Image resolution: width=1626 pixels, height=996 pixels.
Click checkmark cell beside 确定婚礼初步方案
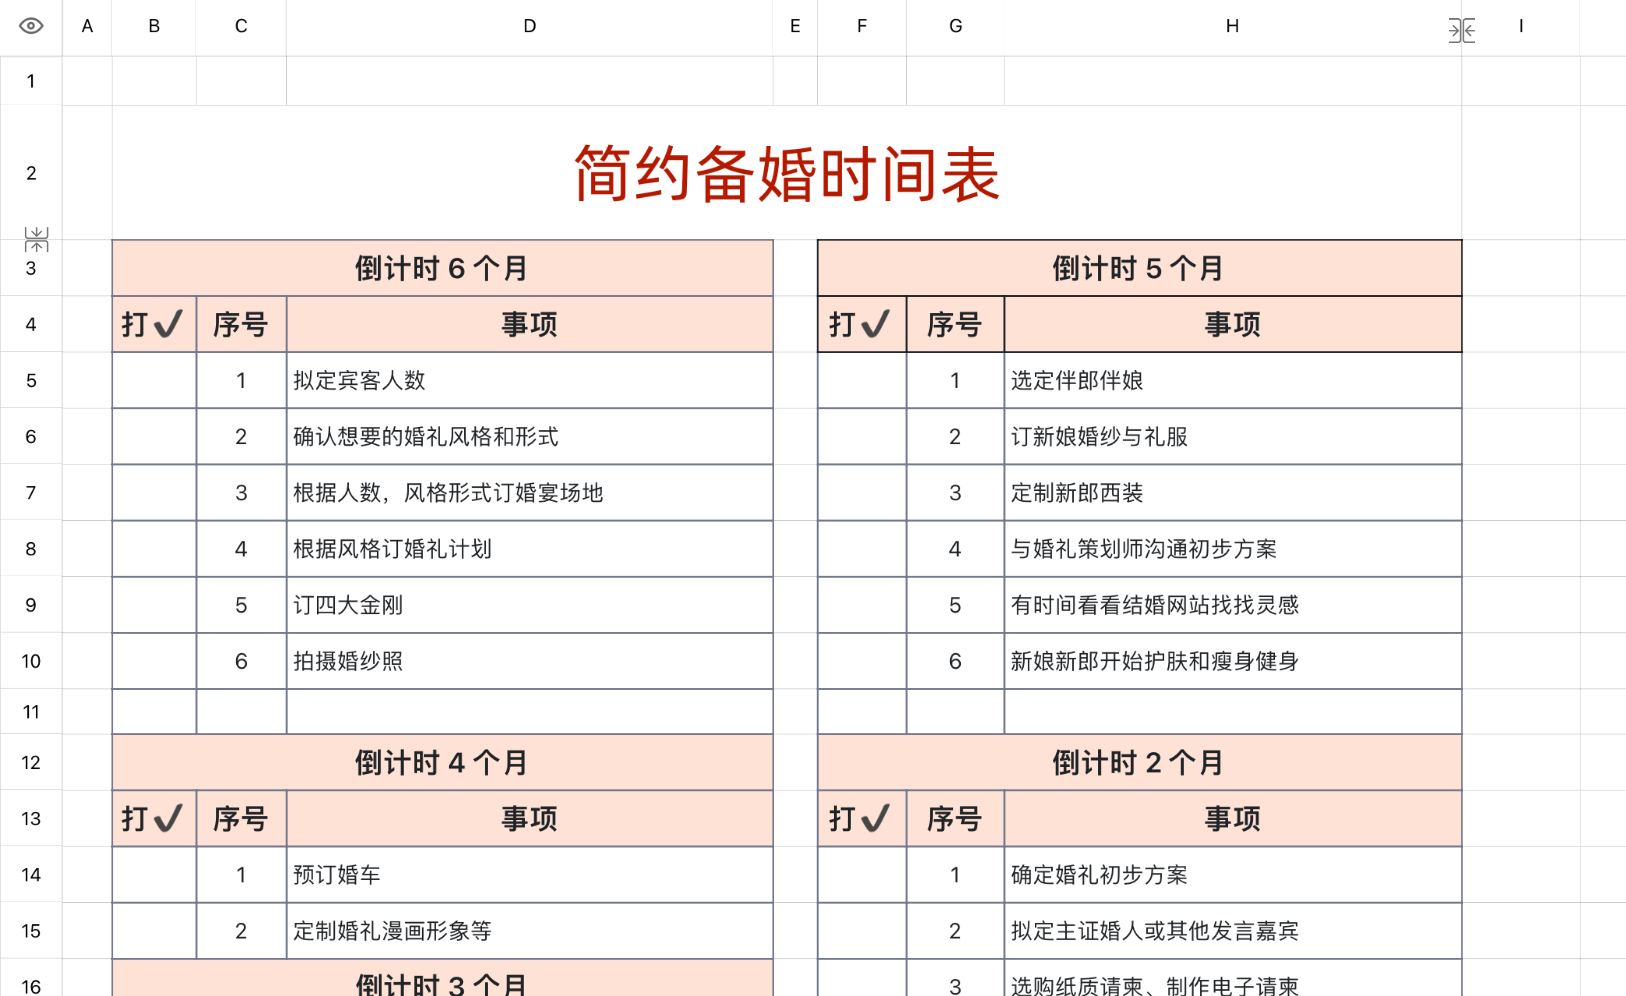point(862,875)
